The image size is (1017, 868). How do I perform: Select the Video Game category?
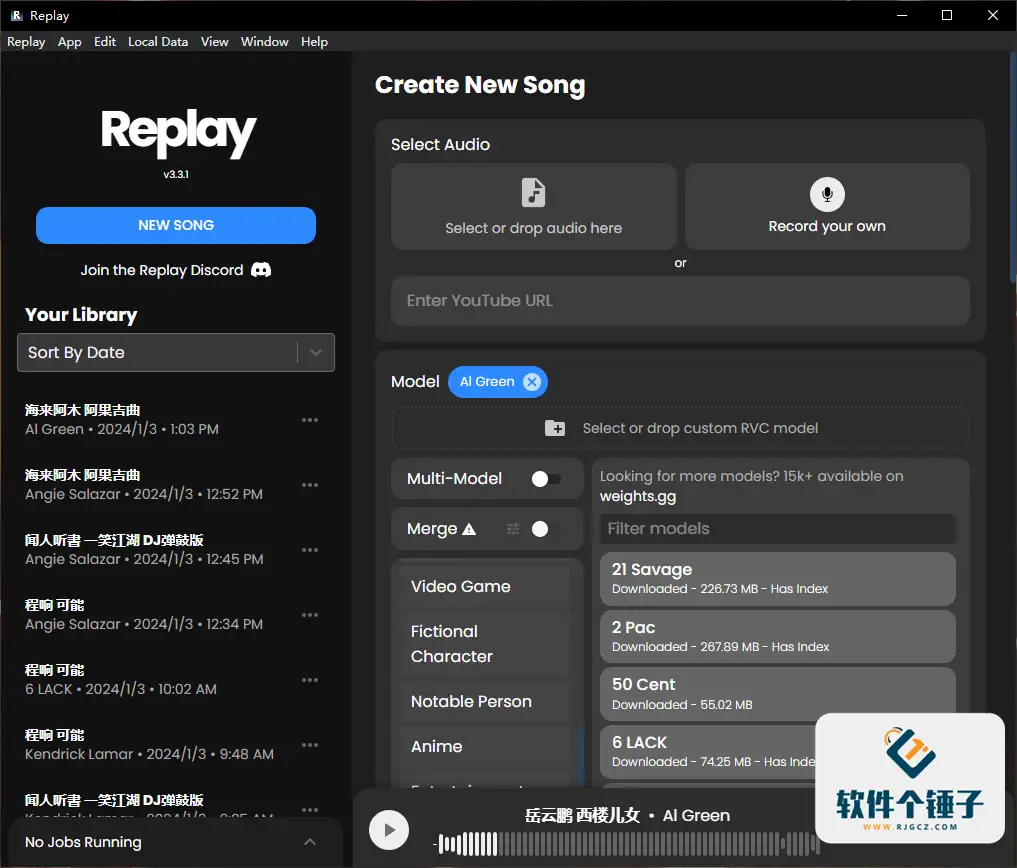point(484,586)
